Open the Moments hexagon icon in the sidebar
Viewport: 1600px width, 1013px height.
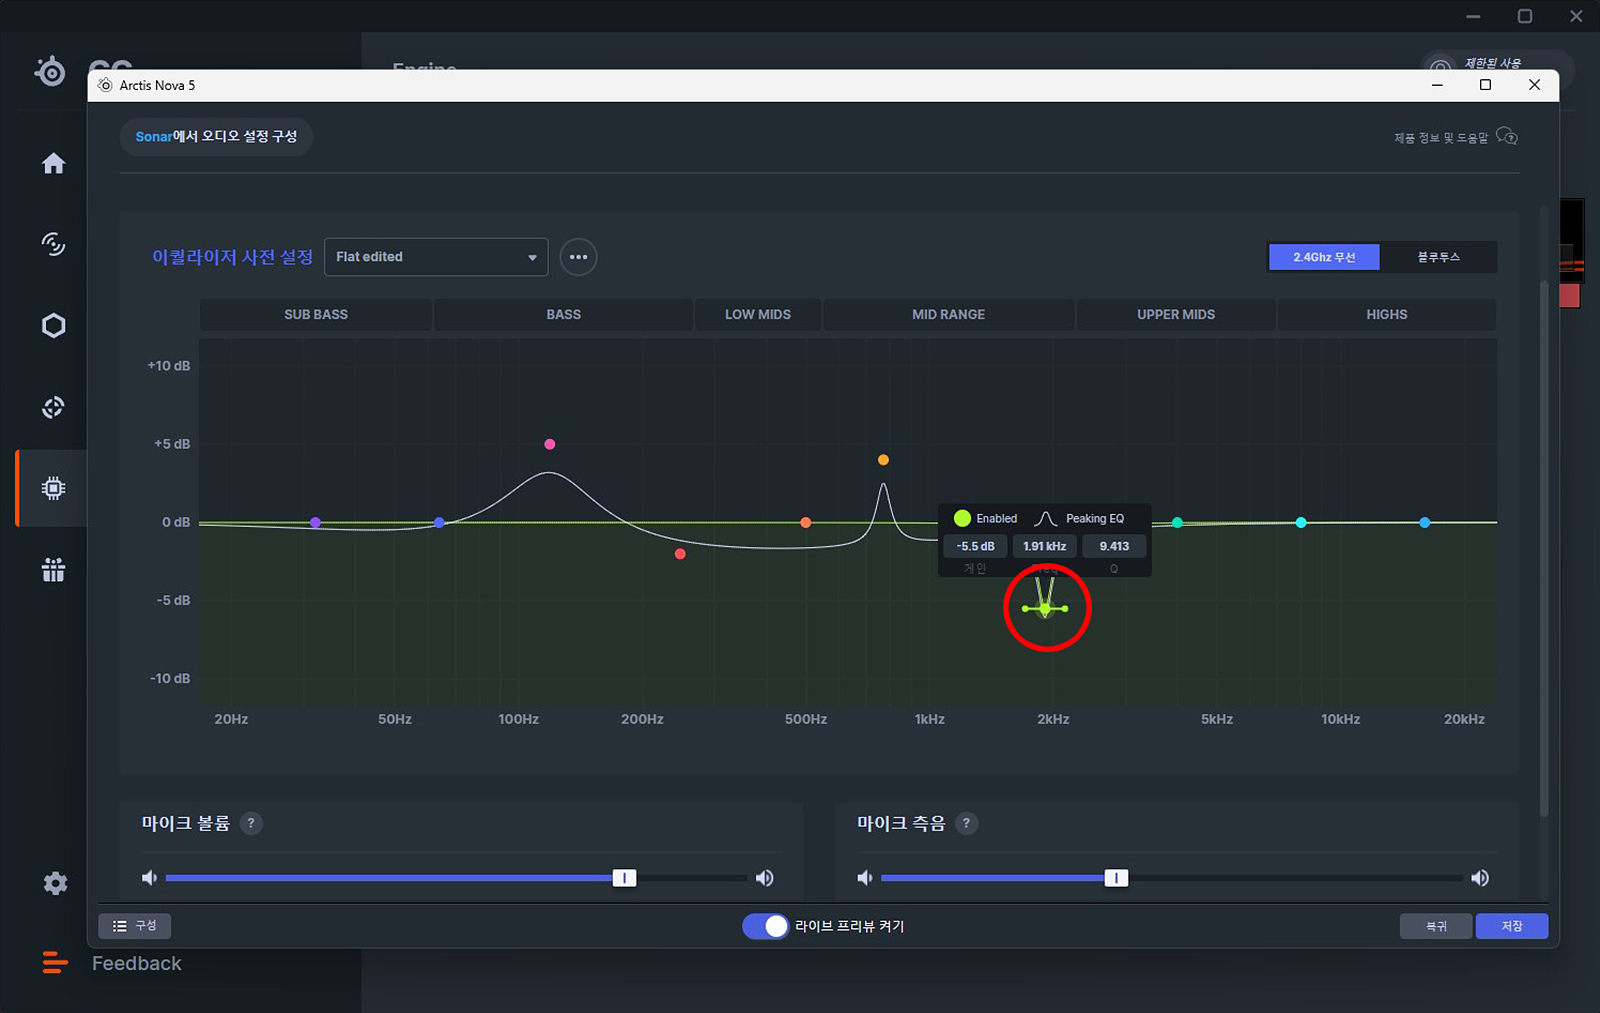(53, 326)
